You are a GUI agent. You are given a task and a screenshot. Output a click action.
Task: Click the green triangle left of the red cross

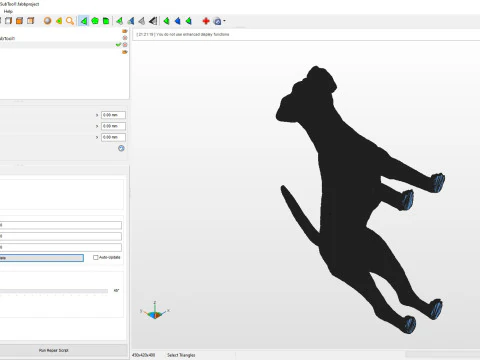pyautogui.click(x=188, y=21)
